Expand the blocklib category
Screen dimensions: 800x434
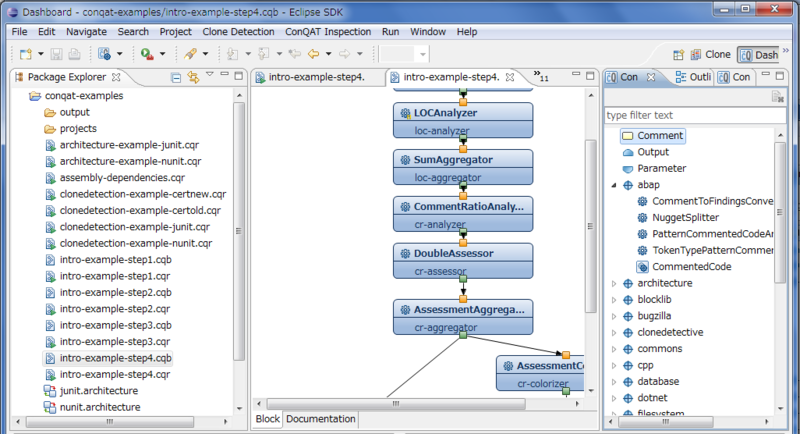coord(614,300)
